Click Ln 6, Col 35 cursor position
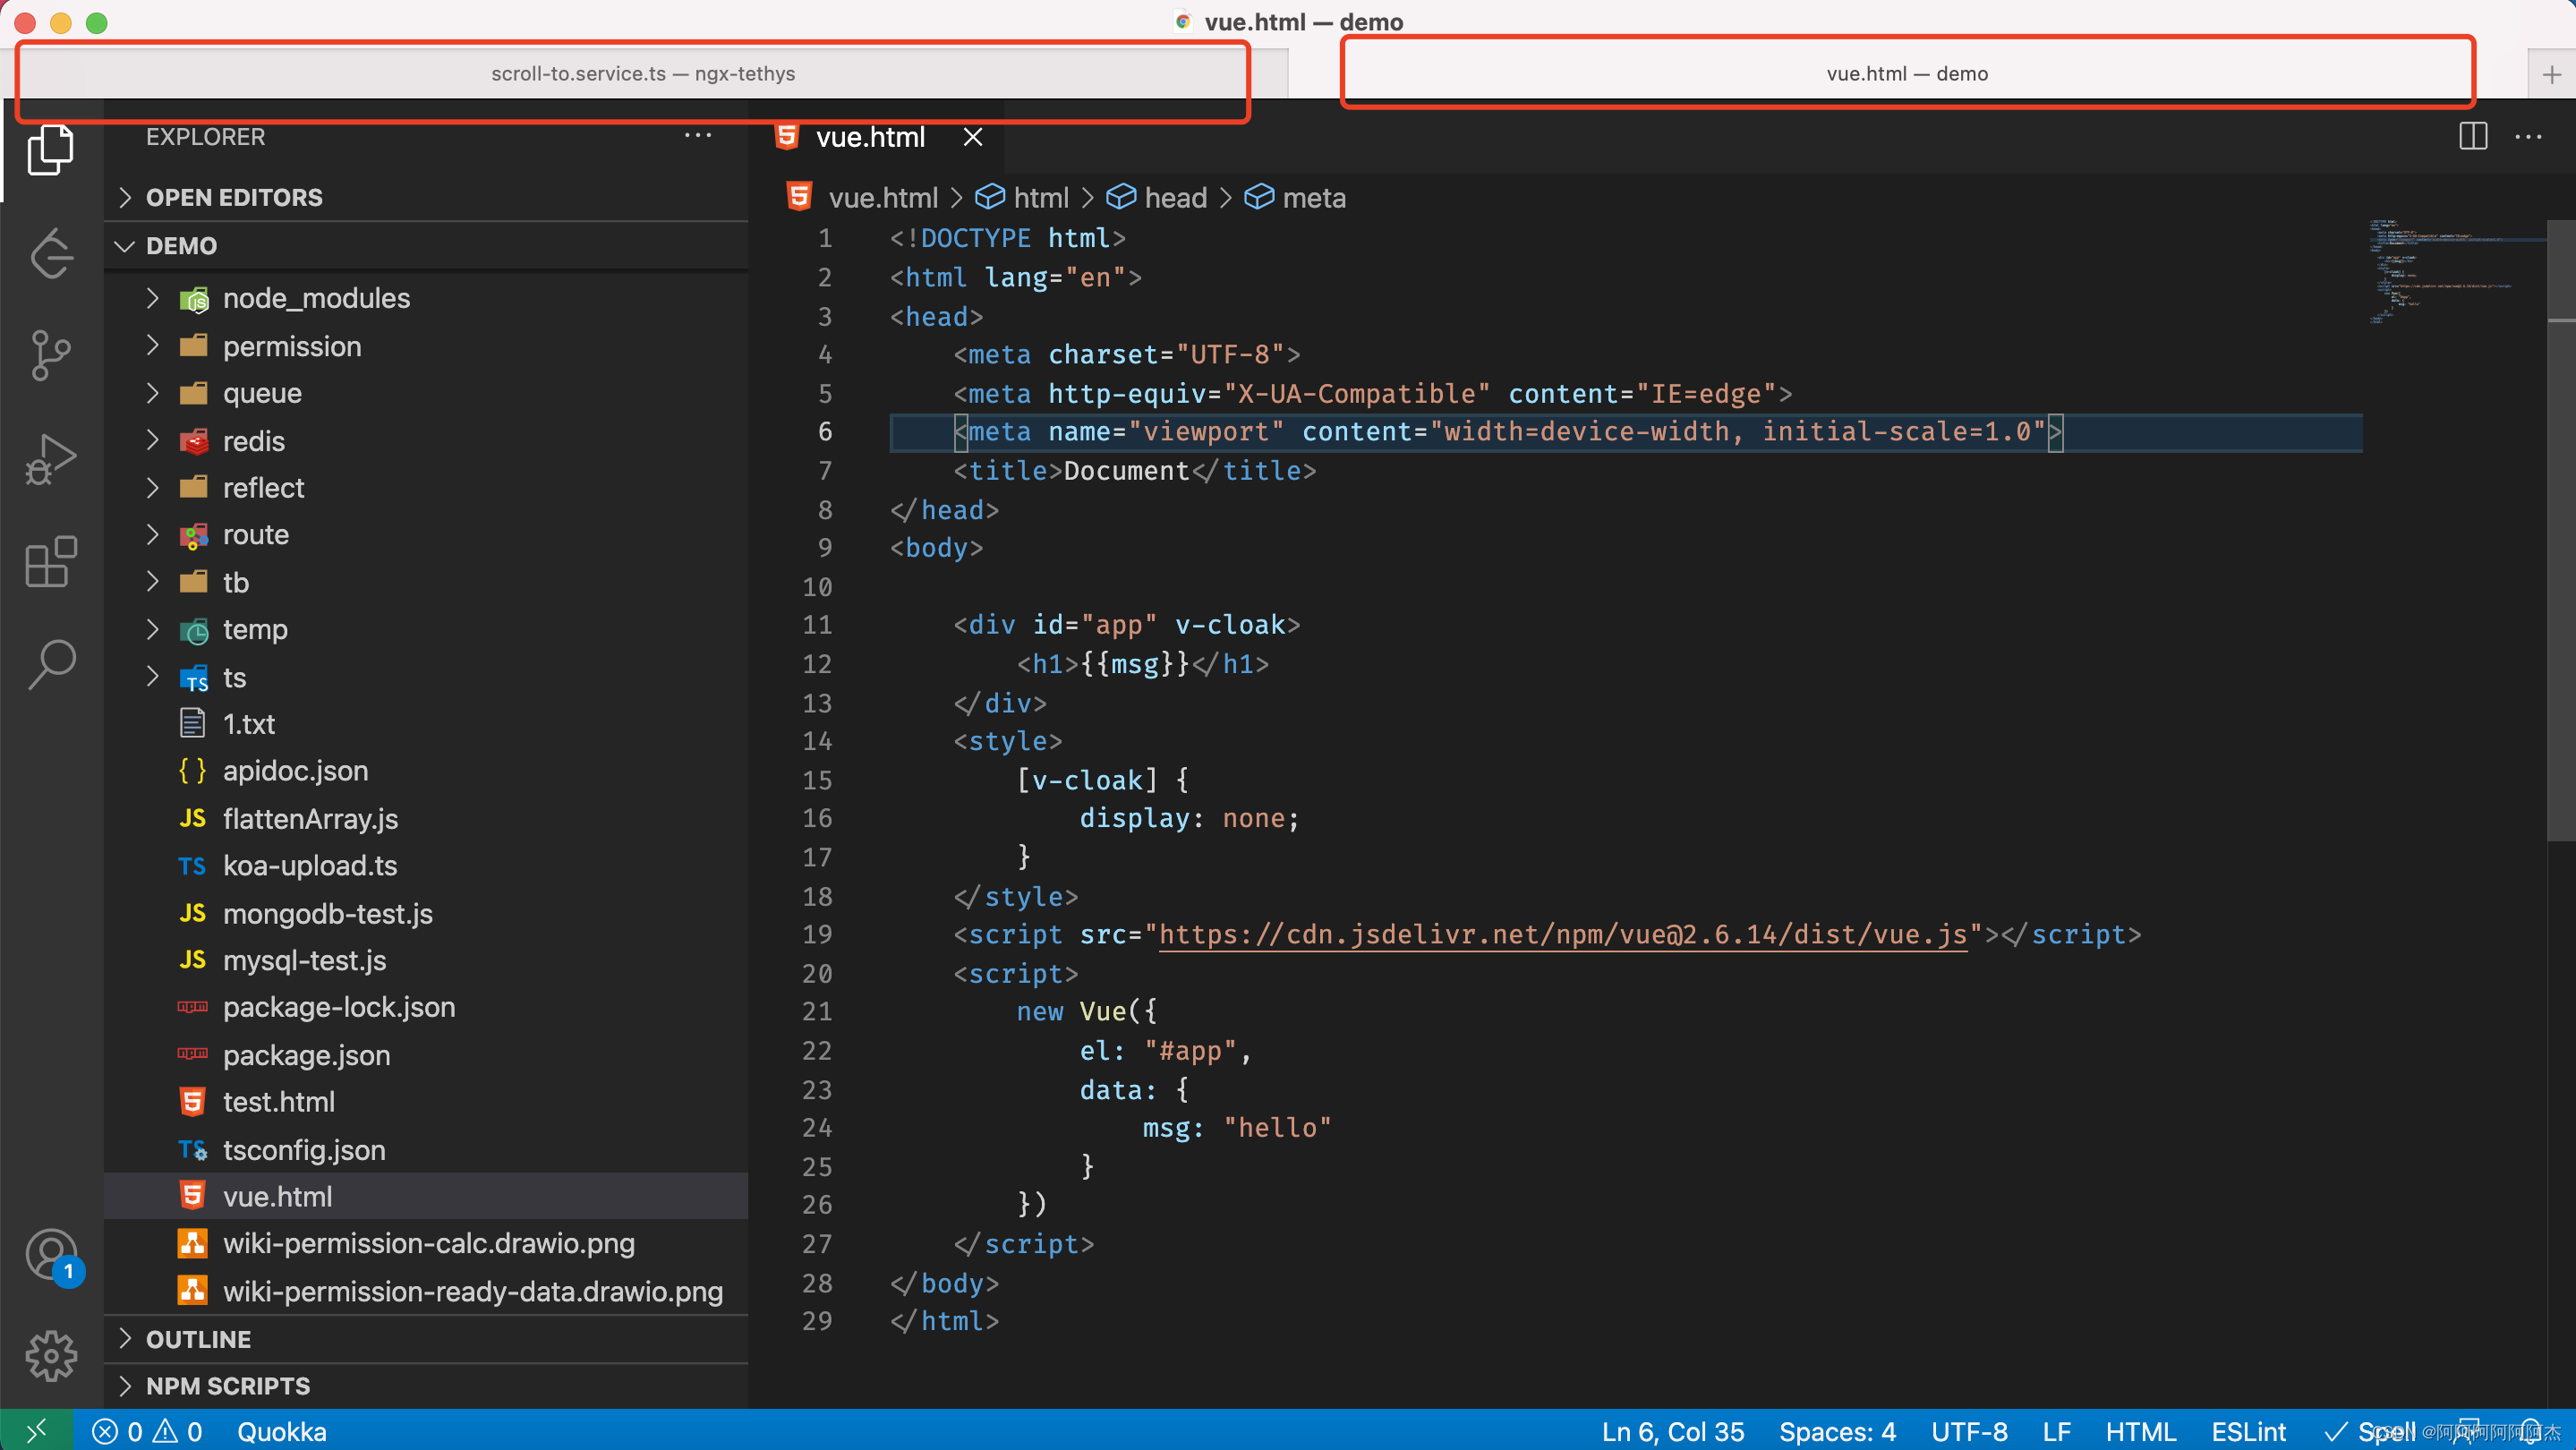This screenshot has width=2576, height=1450. [x=1672, y=1431]
